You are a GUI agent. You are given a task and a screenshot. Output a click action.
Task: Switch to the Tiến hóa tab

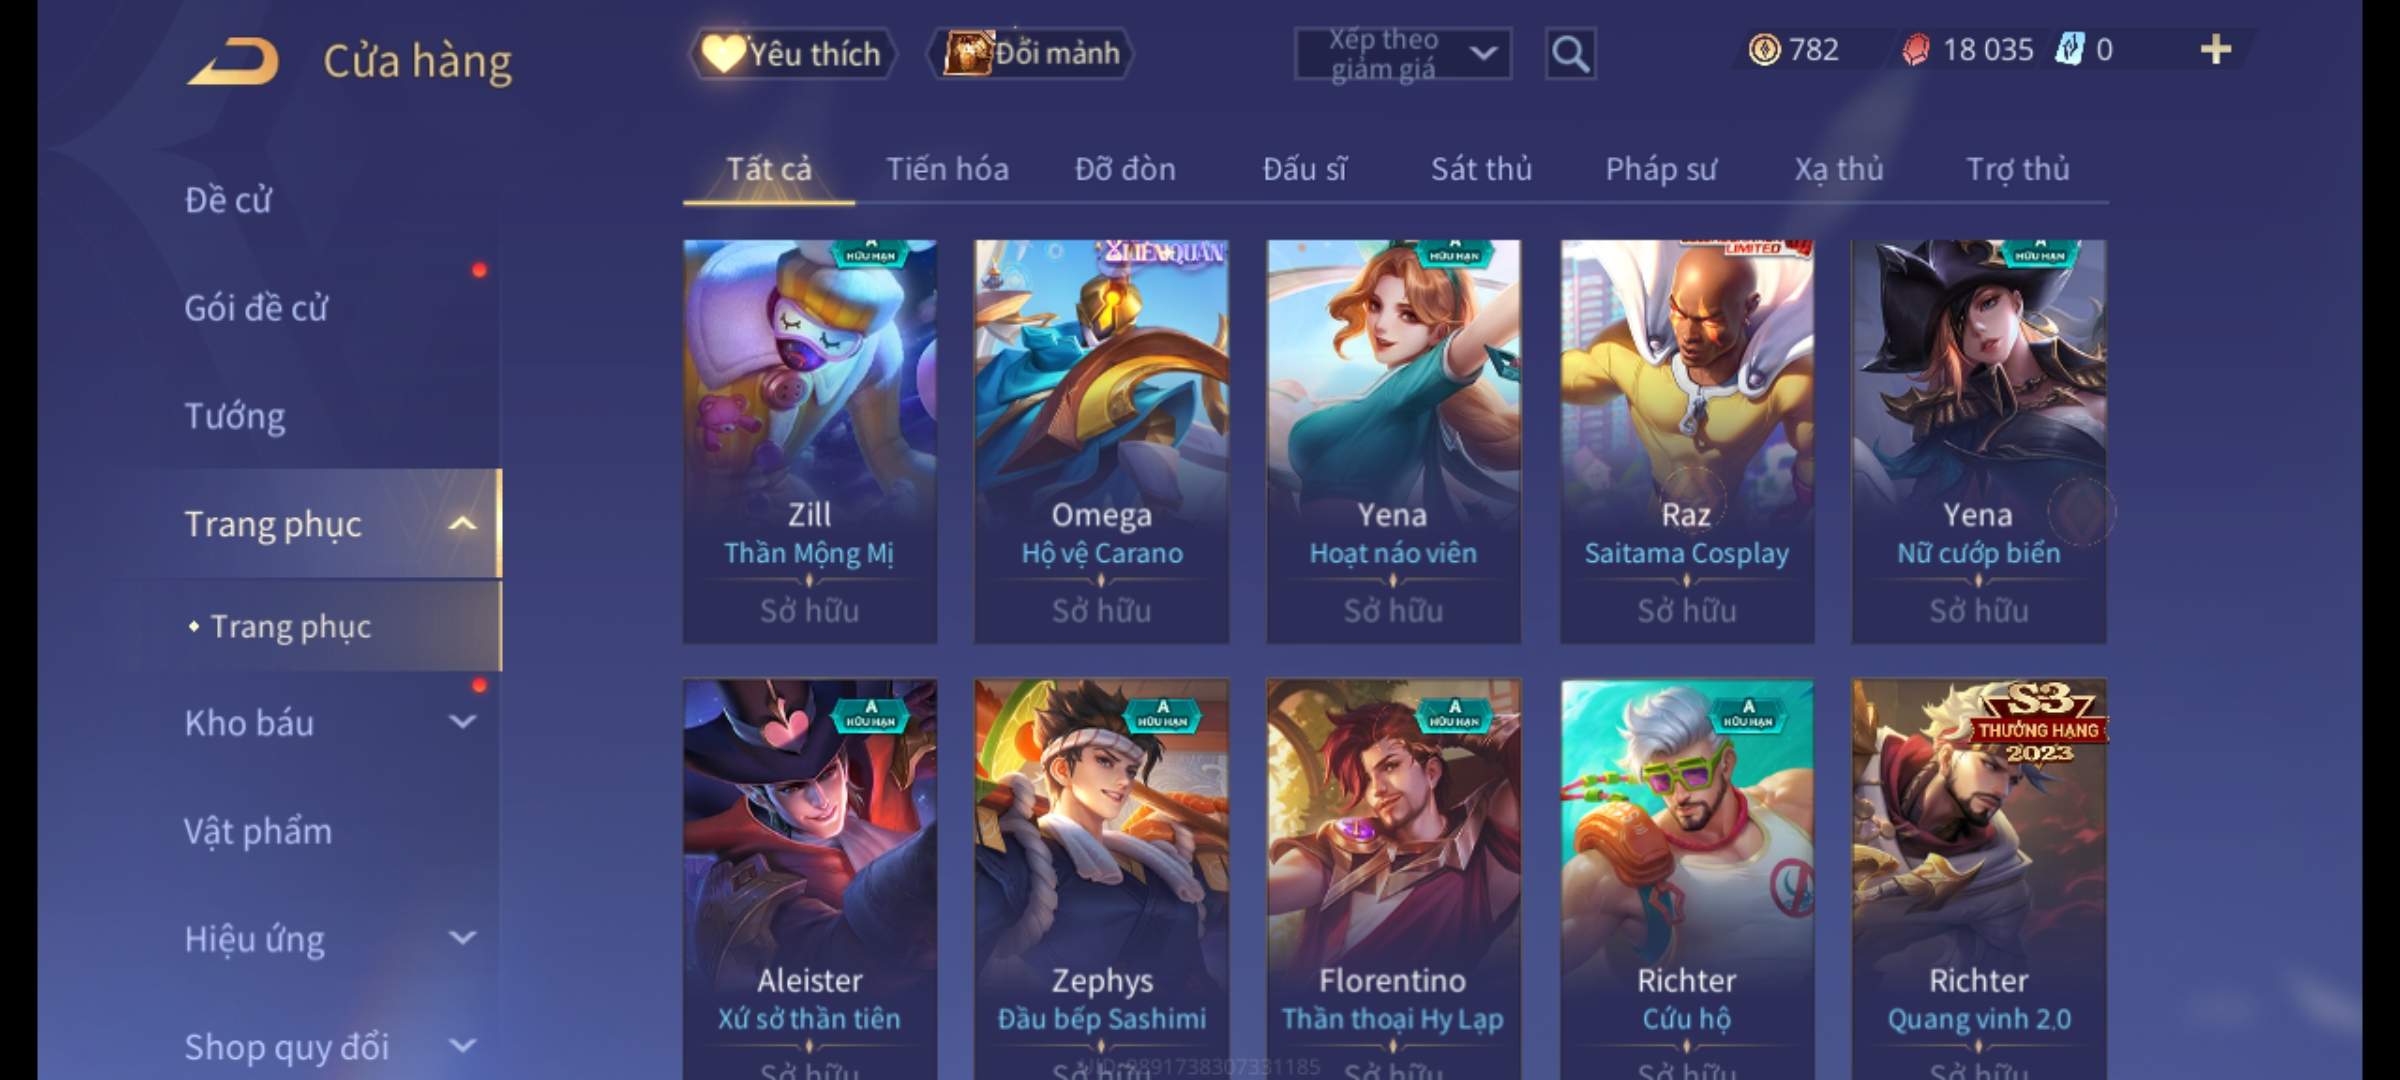coord(947,169)
